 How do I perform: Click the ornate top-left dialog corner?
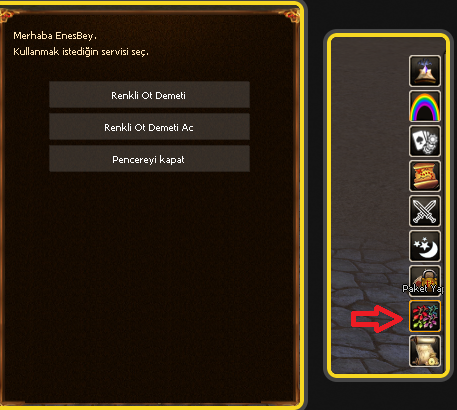click(x=7, y=15)
